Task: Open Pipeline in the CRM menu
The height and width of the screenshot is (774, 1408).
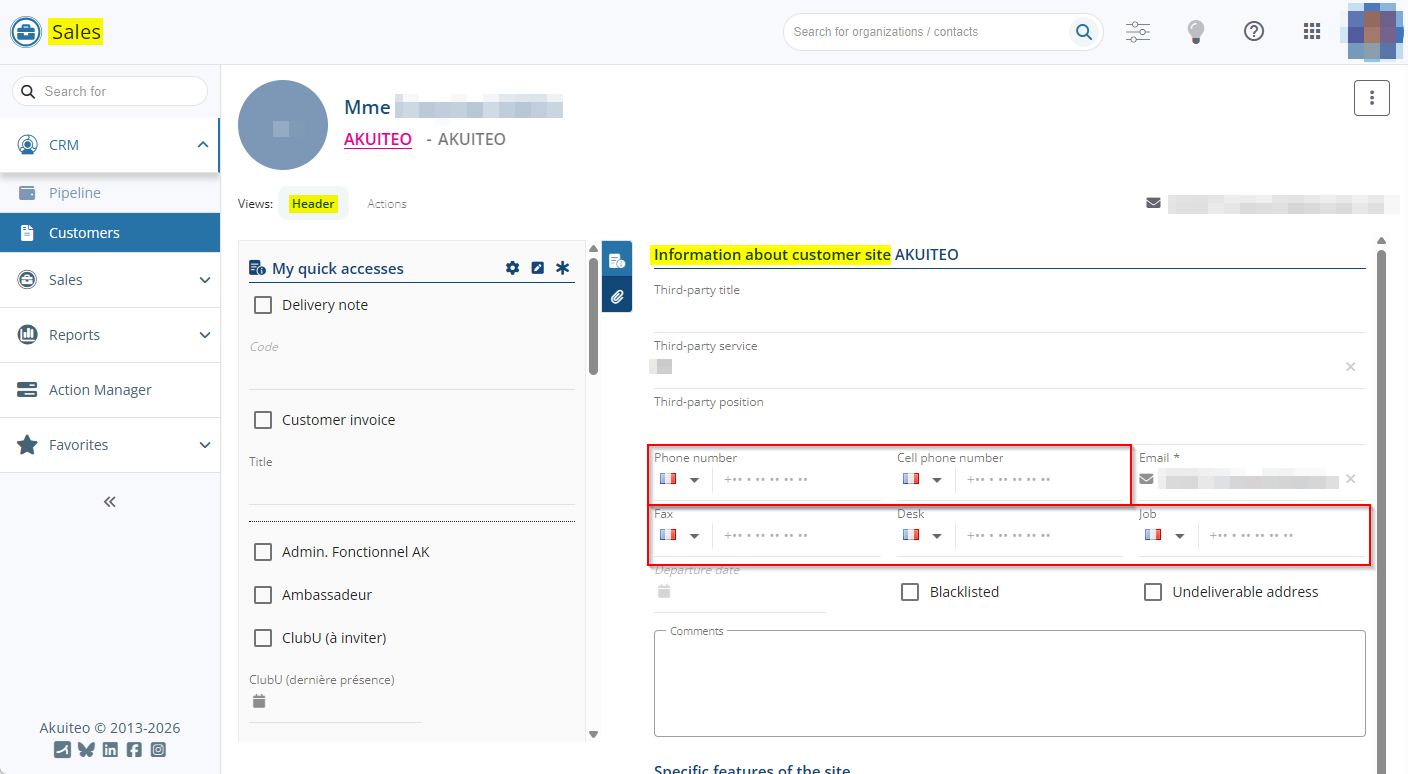Action: [75, 193]
